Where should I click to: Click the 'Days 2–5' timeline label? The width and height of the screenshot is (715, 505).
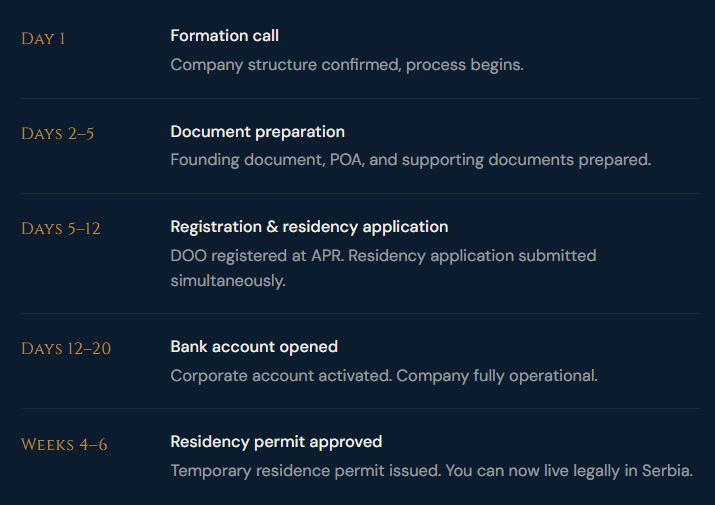[57, 134]
